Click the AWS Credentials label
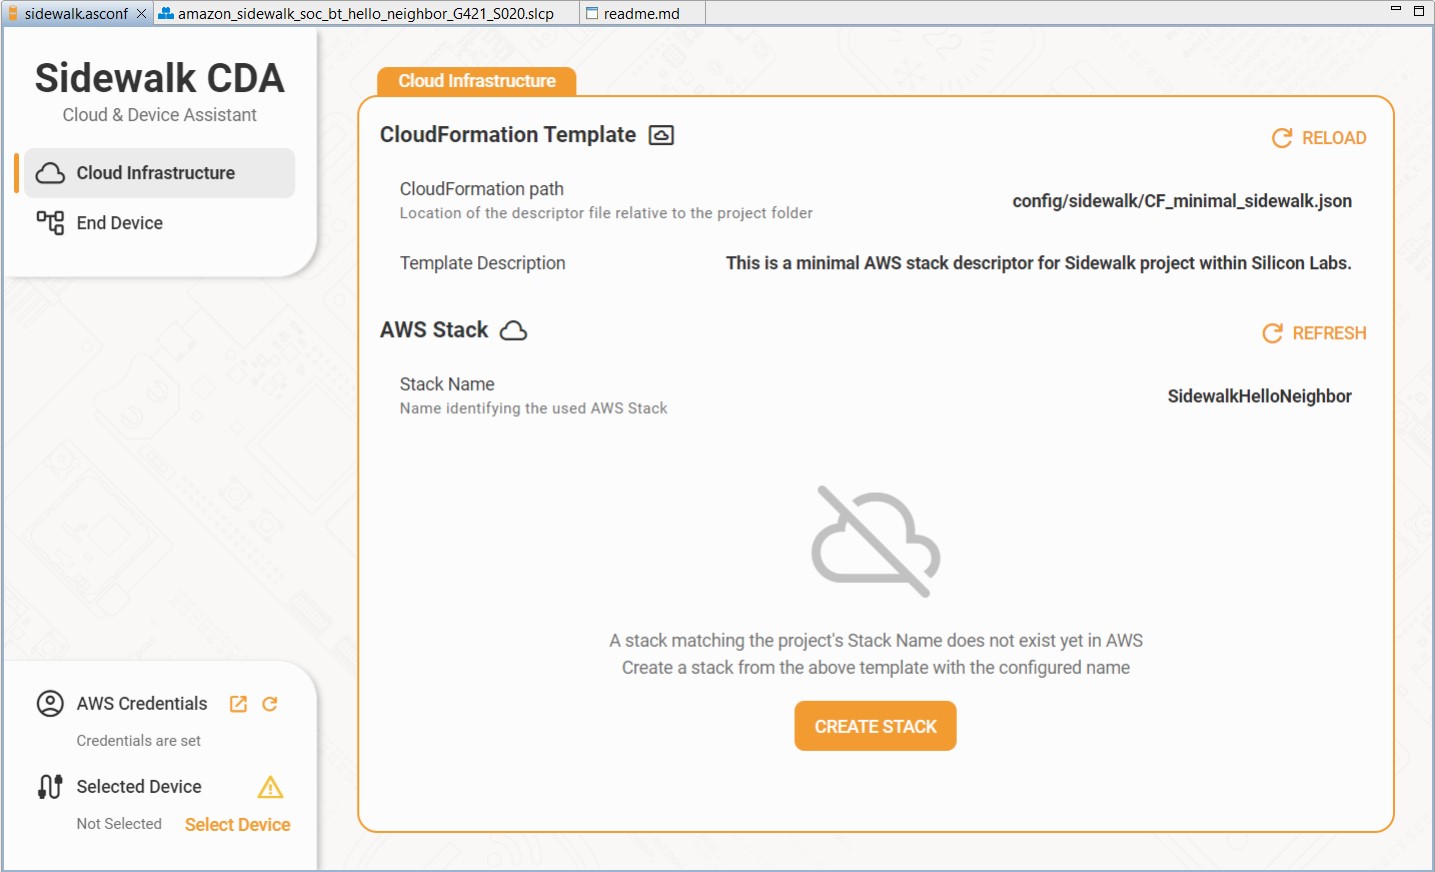 (142, 704)
